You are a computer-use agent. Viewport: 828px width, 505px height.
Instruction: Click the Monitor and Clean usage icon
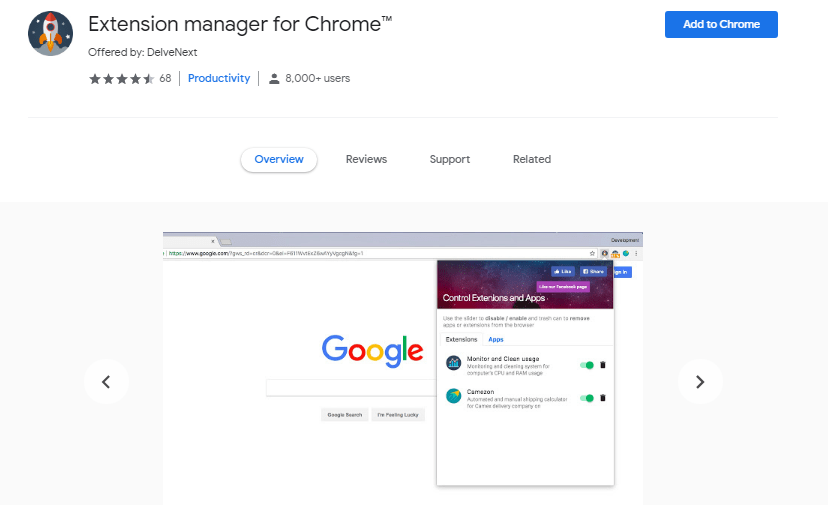tap(453, 365)
